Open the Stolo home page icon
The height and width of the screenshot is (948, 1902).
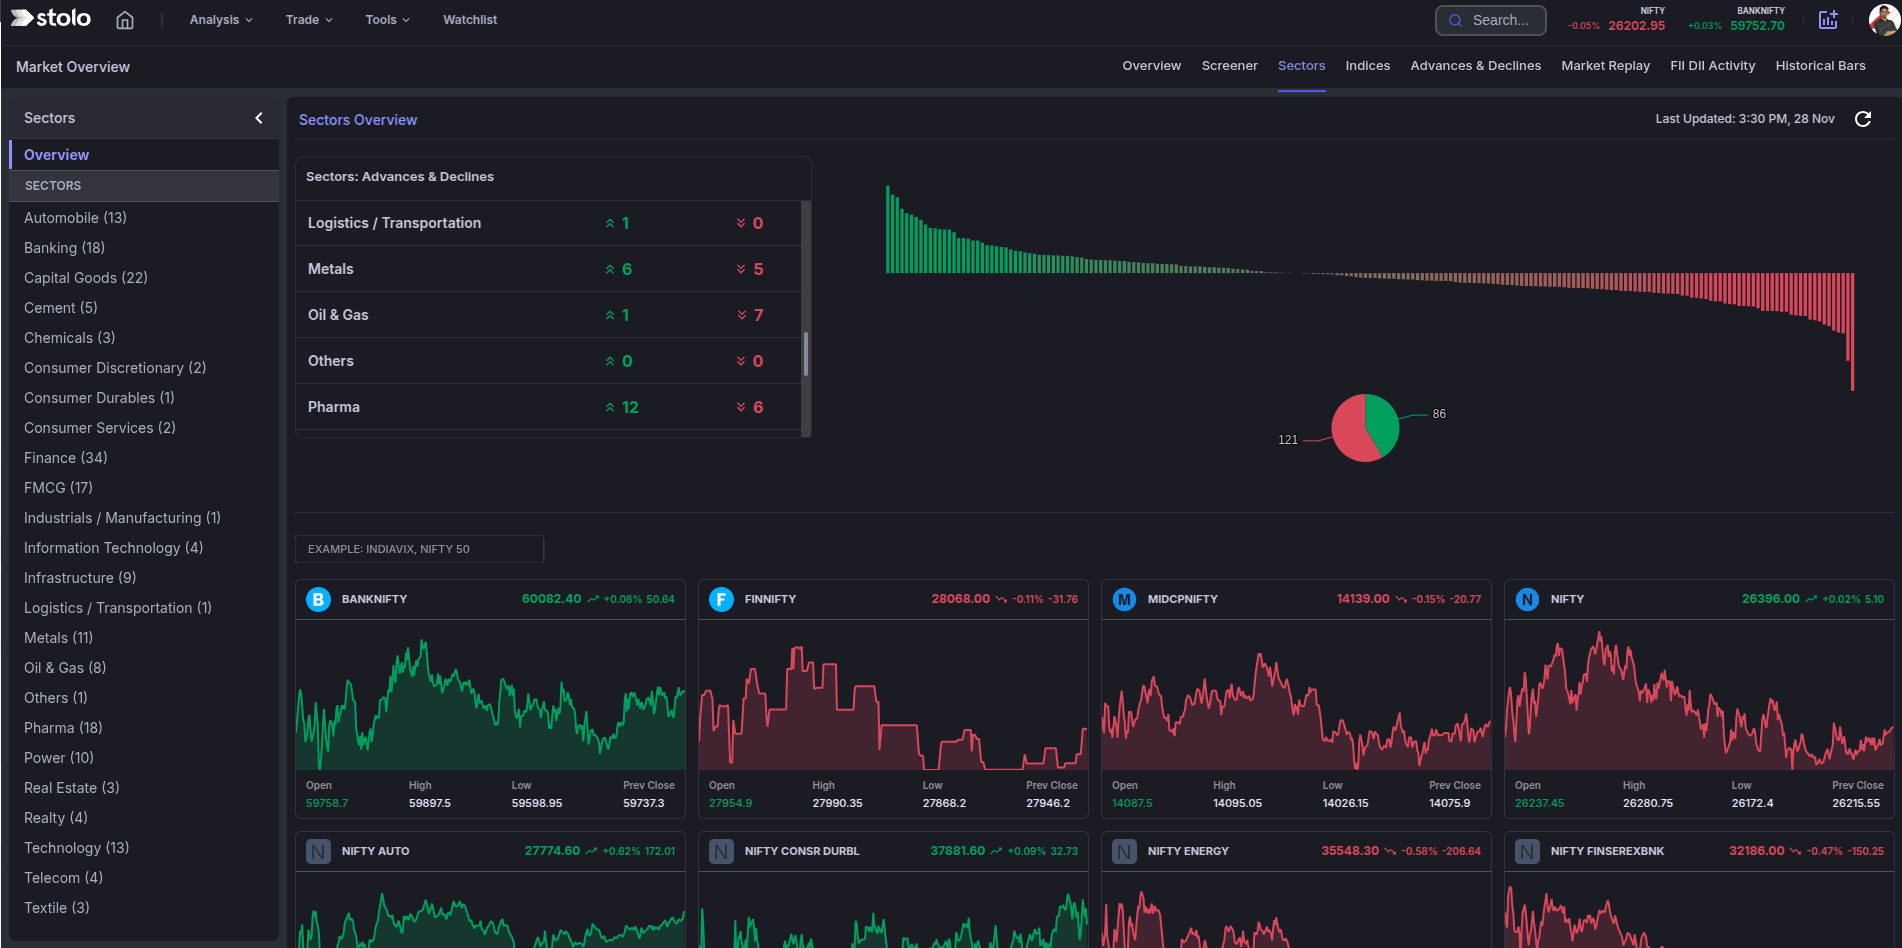point(124,19)
